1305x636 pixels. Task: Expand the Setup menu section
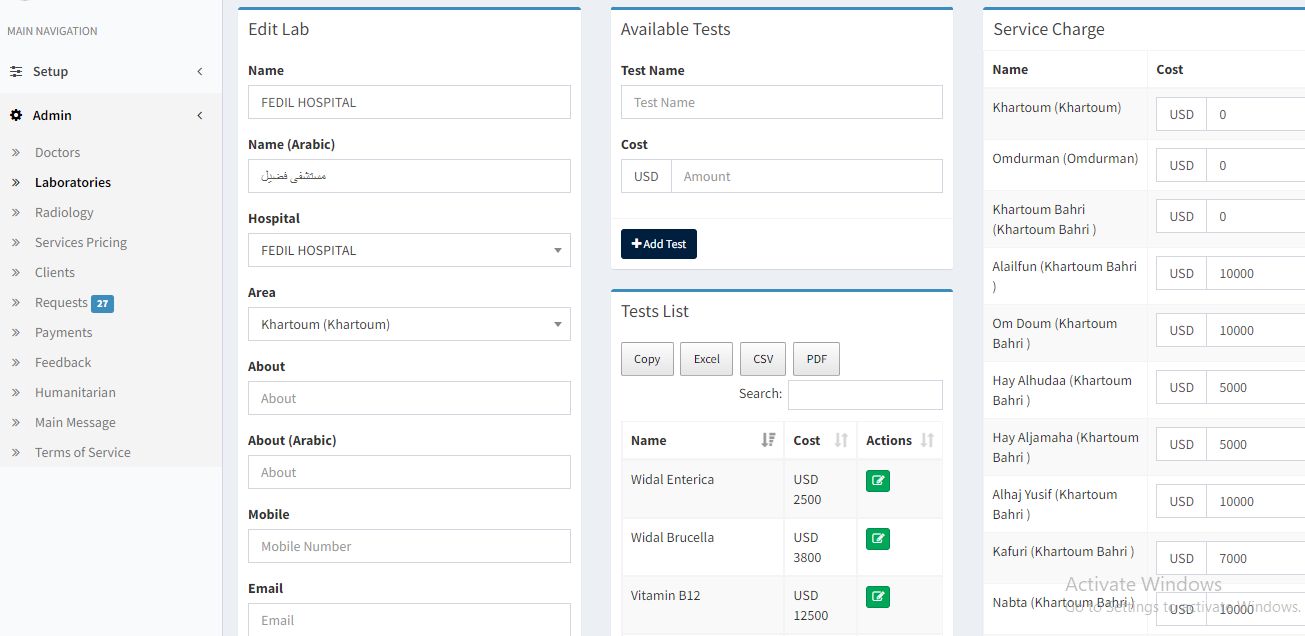coord(199,72)
